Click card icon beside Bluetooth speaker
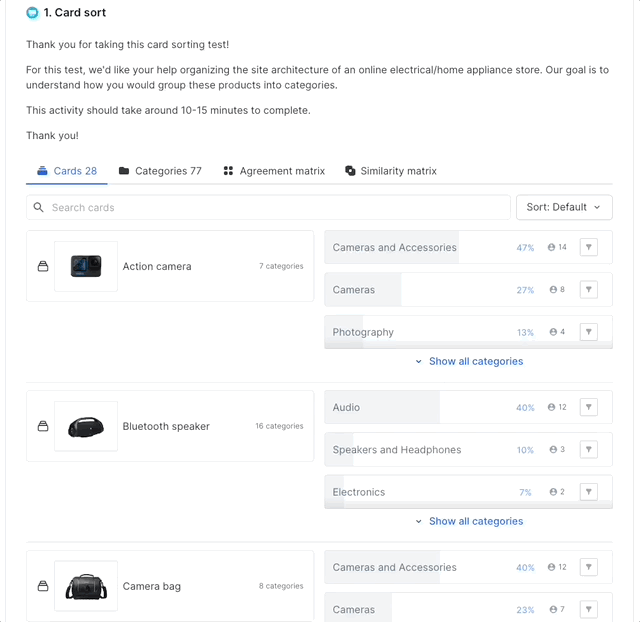 coord(43,426)
